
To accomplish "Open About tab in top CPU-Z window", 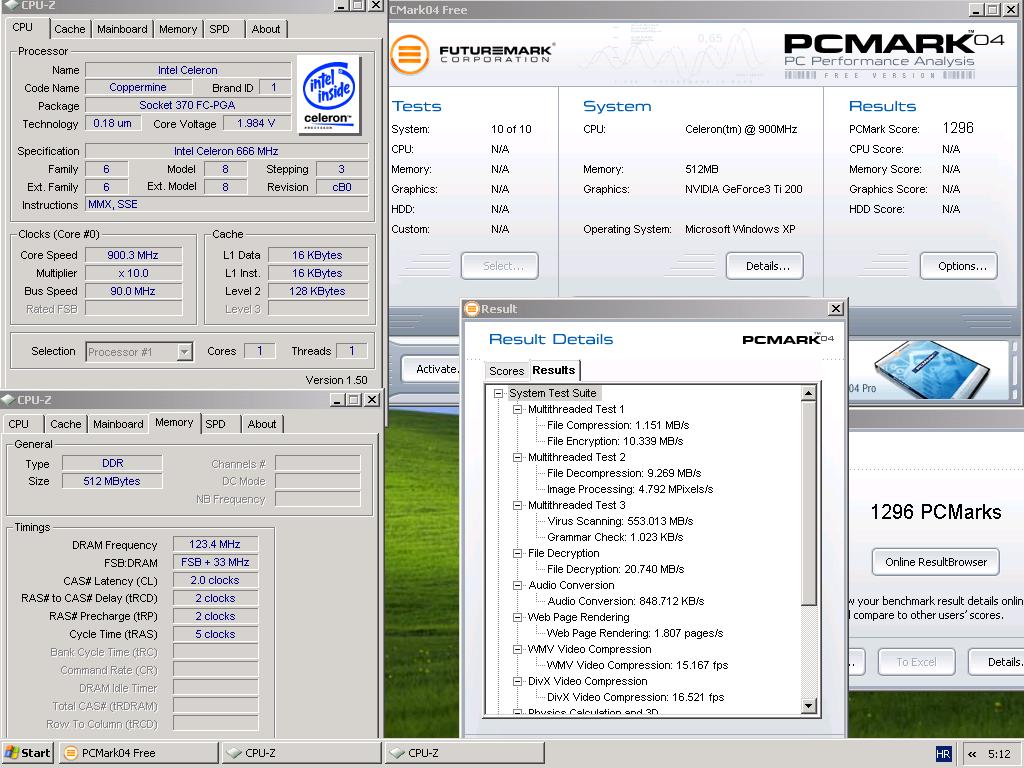I will tap(266, 29).
